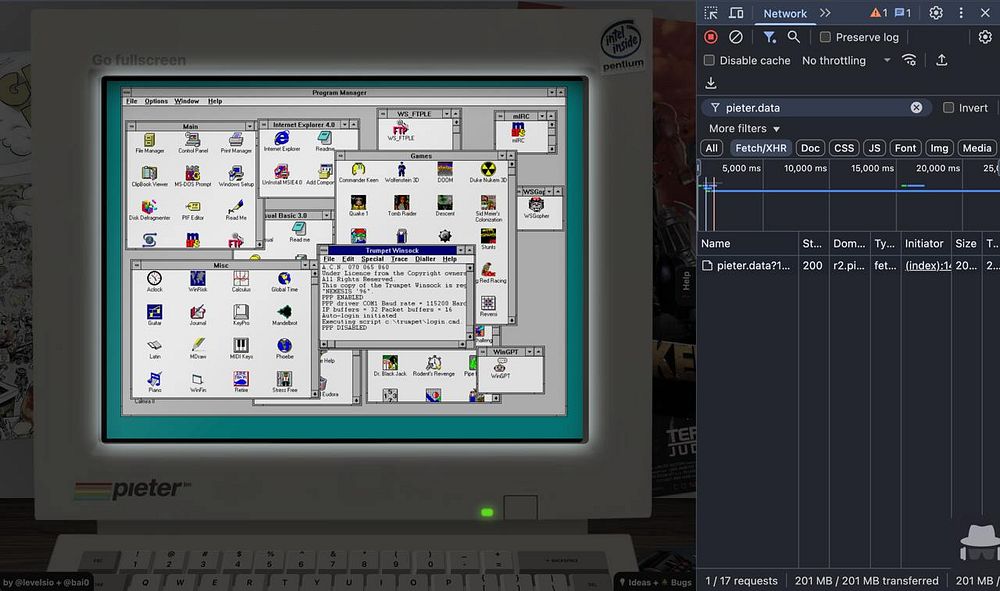
Task: Select the Fetch/XHR filter button
Action: pyautogui.click(x=761, y=148)
